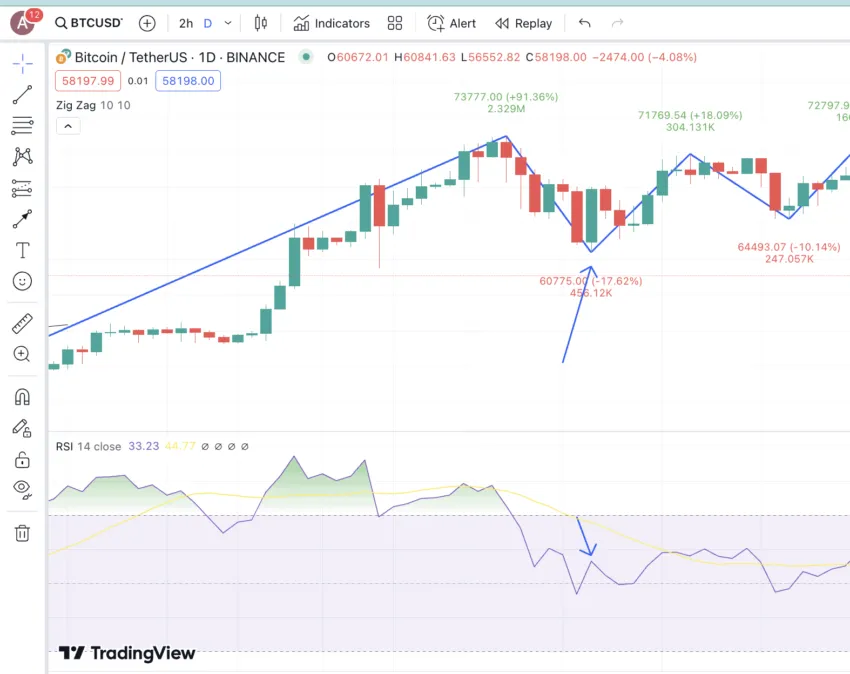The height and width of the screenshot is (674, 850).
Task: Select the crosshair cursor tool
Action: [22, 63]
